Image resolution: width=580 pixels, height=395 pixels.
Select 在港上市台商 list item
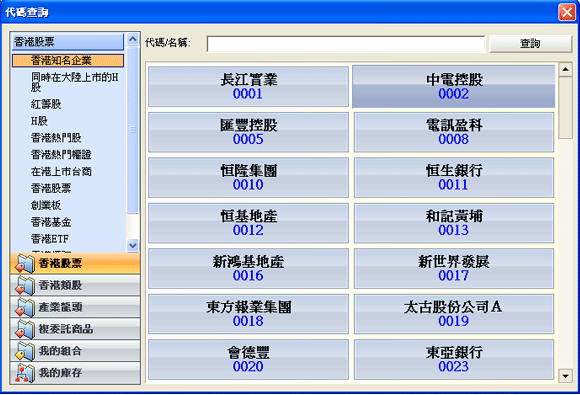(61, 172)
